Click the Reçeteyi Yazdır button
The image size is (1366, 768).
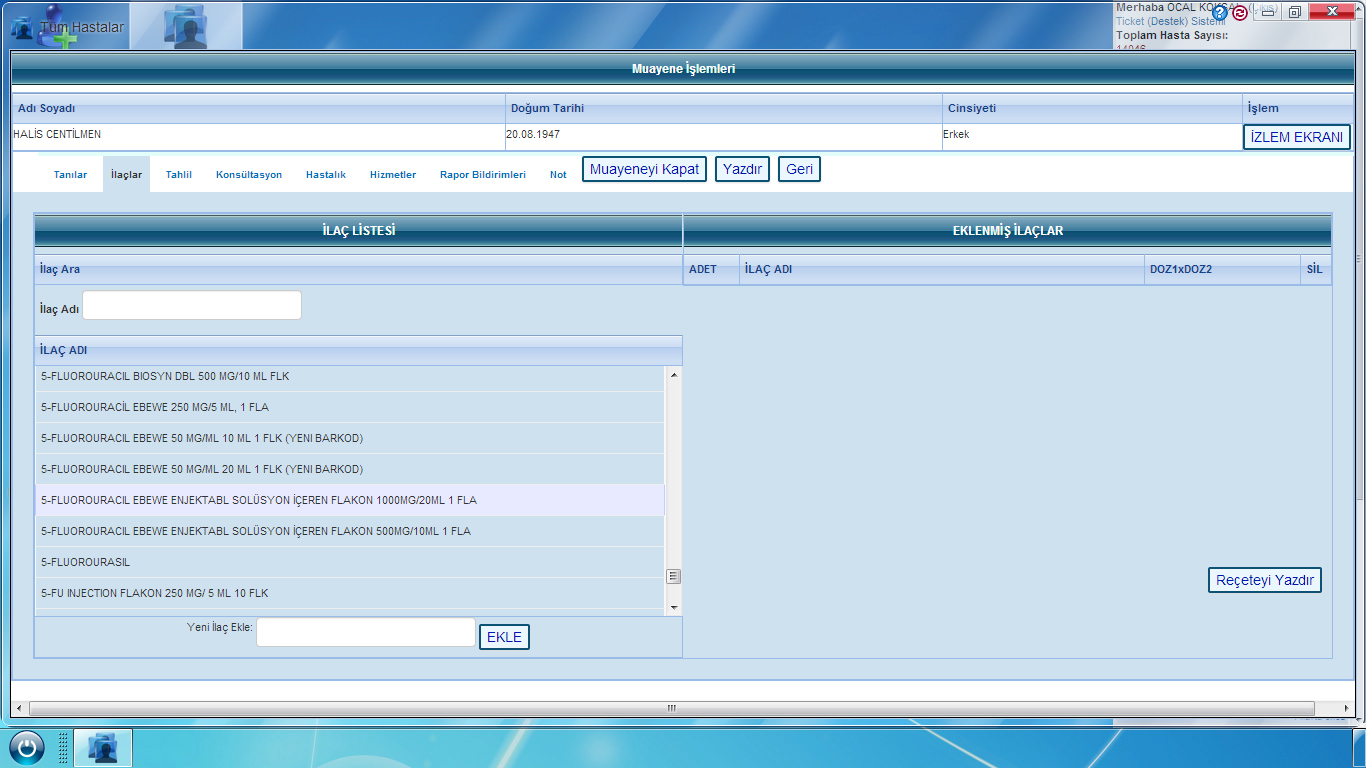click(x=1264, y=580)
